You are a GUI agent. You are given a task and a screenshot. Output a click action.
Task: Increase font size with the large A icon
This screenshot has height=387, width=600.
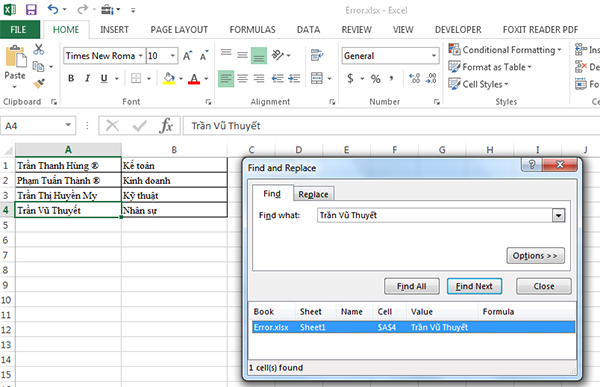[x=187, y=56]
